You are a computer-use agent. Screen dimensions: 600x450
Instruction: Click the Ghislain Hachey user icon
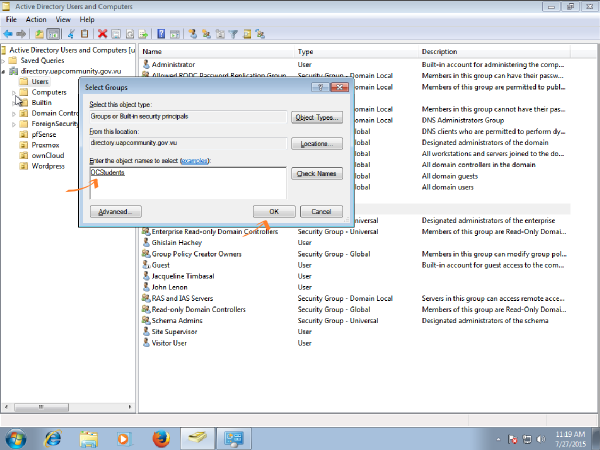(146, 242)
